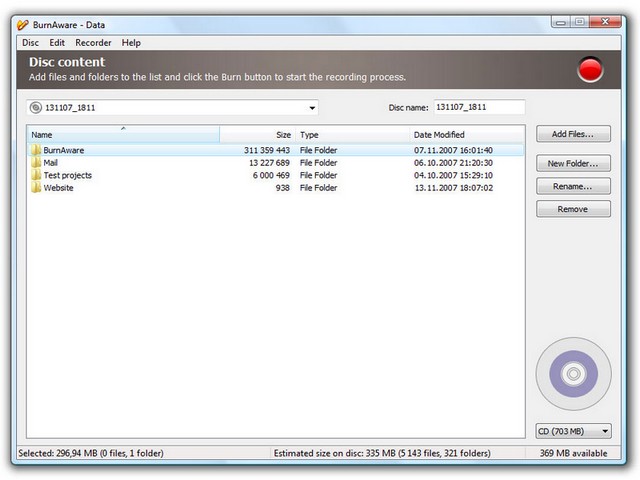The height and width of the screenshot is (480, 640).
Task: Click the size value 938
Action: pos(282,188)
